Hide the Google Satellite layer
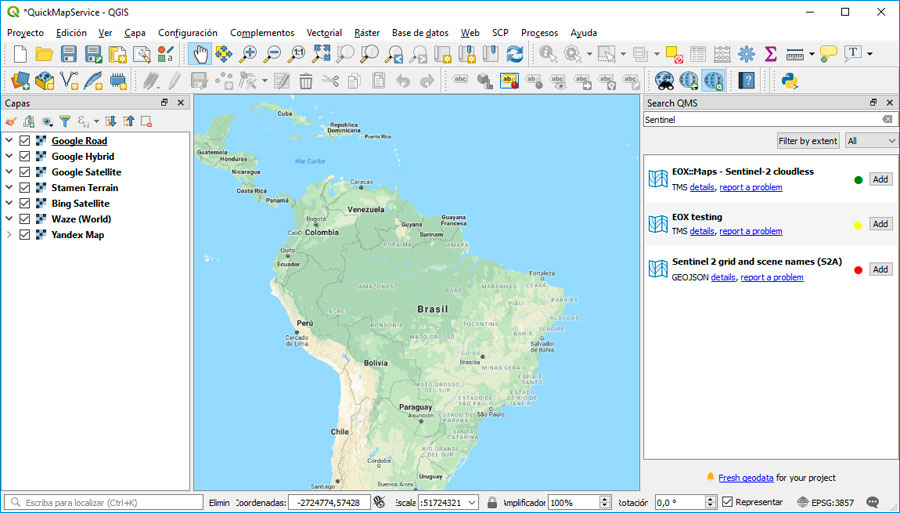The image size is (900, 513). pyautogui.click(x=25, y=172)
